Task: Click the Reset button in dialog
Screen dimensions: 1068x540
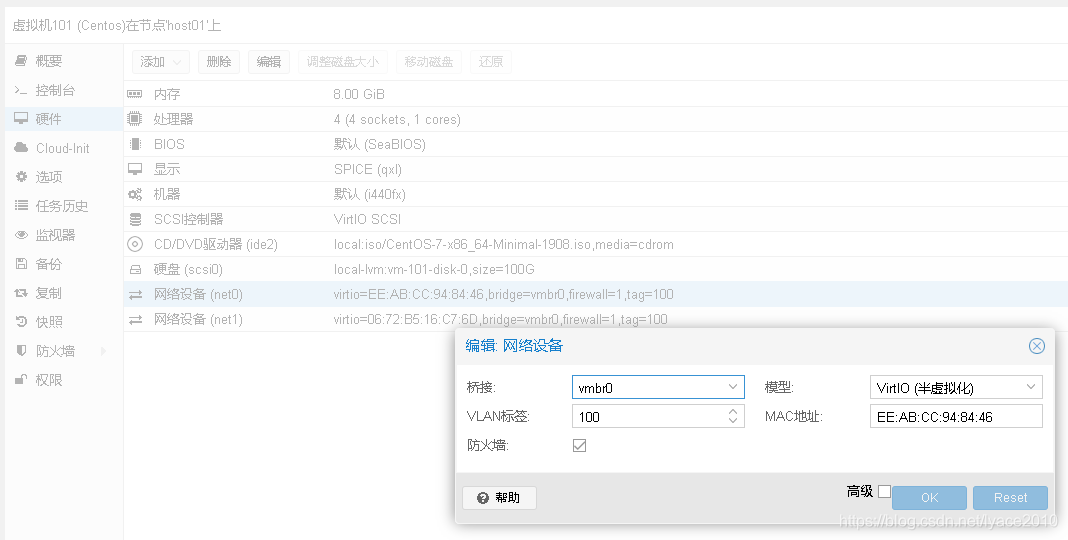Action: click(x=1010, y=498)
